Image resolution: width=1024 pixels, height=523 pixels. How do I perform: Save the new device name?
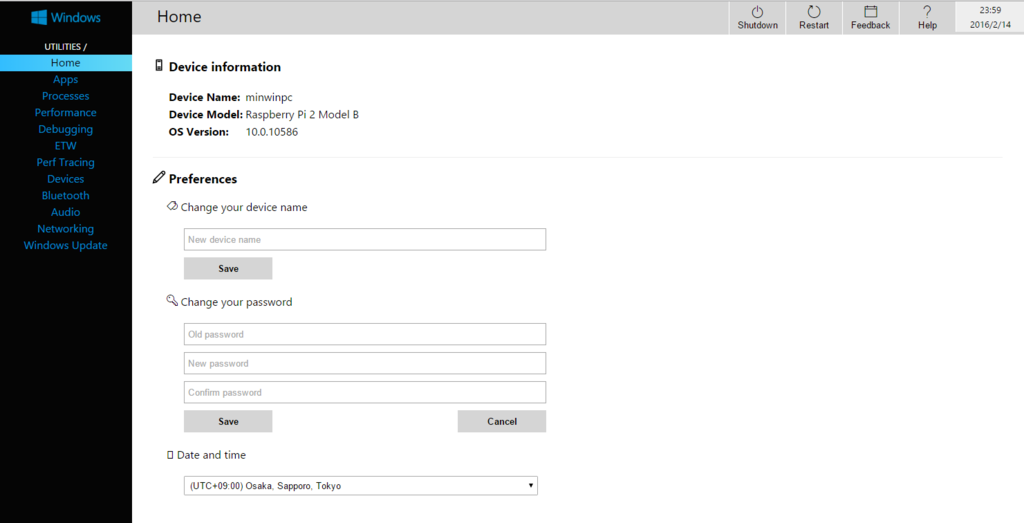228,268
